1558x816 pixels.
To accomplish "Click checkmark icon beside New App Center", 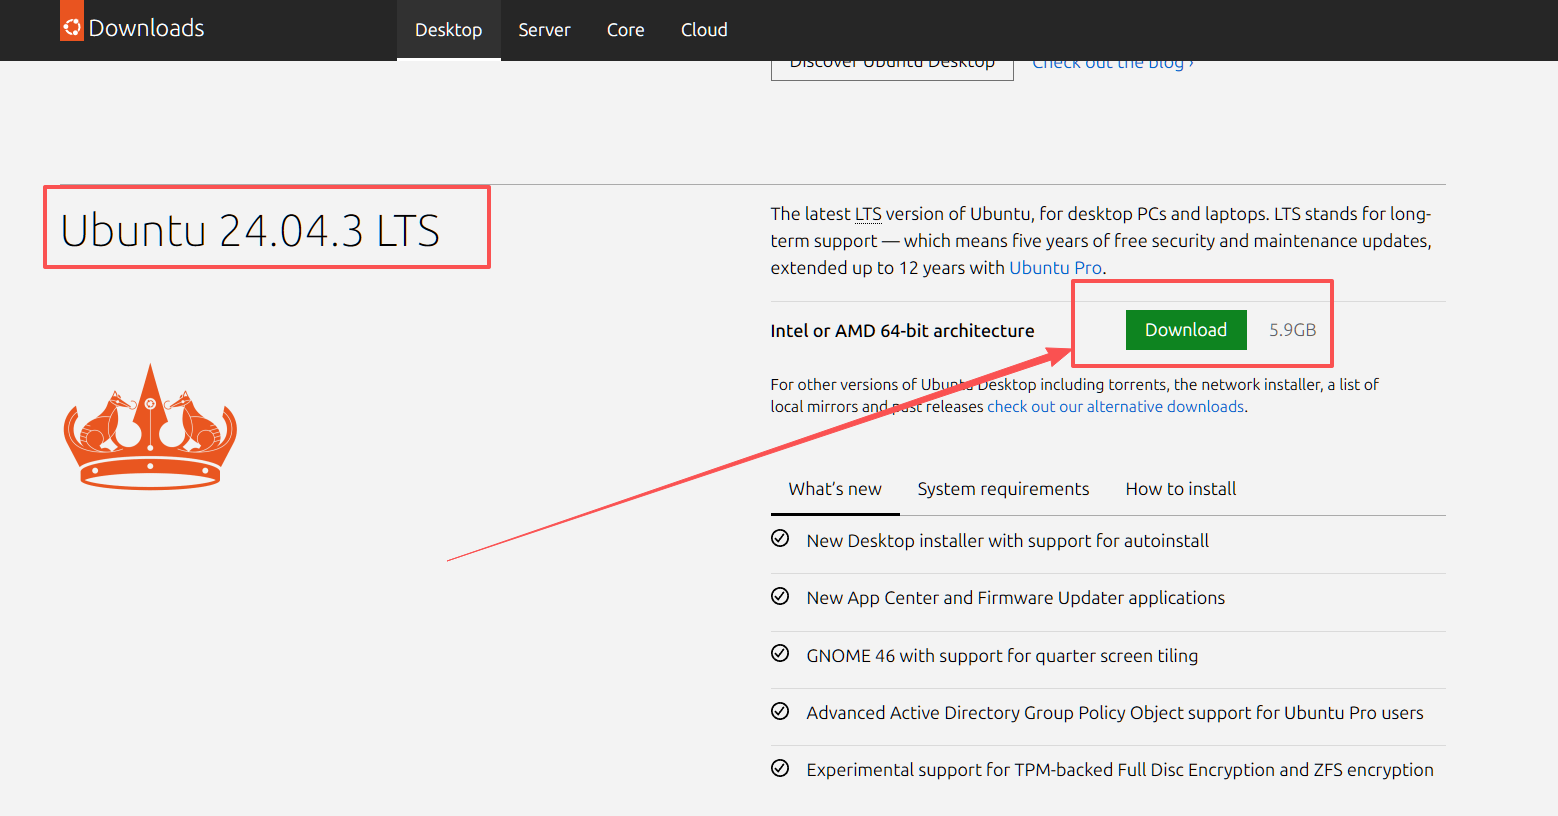I will (780, 596).
